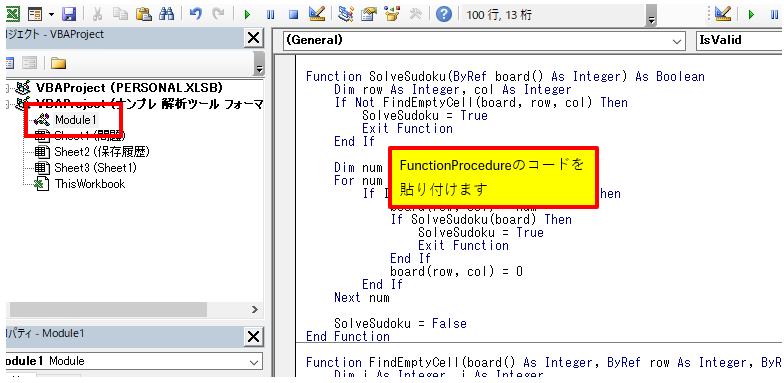Click the Project Explorer horizontal scrollbar thumb
The image size is (784, 383).
(x=108, y=309)
